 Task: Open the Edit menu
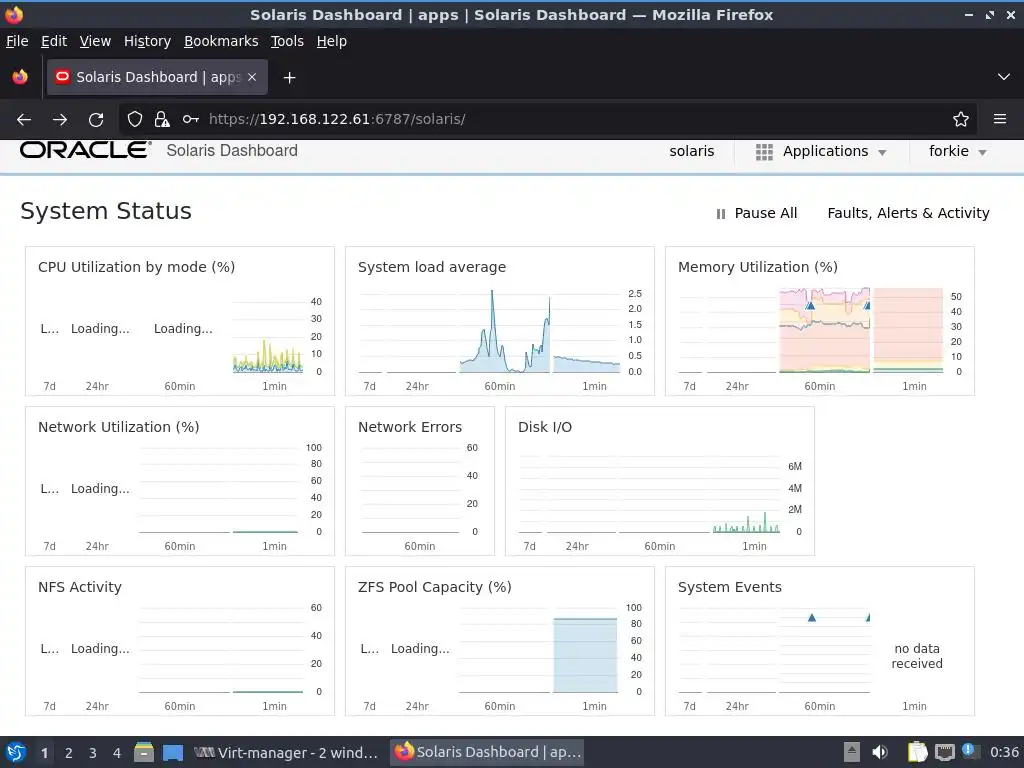54,41
